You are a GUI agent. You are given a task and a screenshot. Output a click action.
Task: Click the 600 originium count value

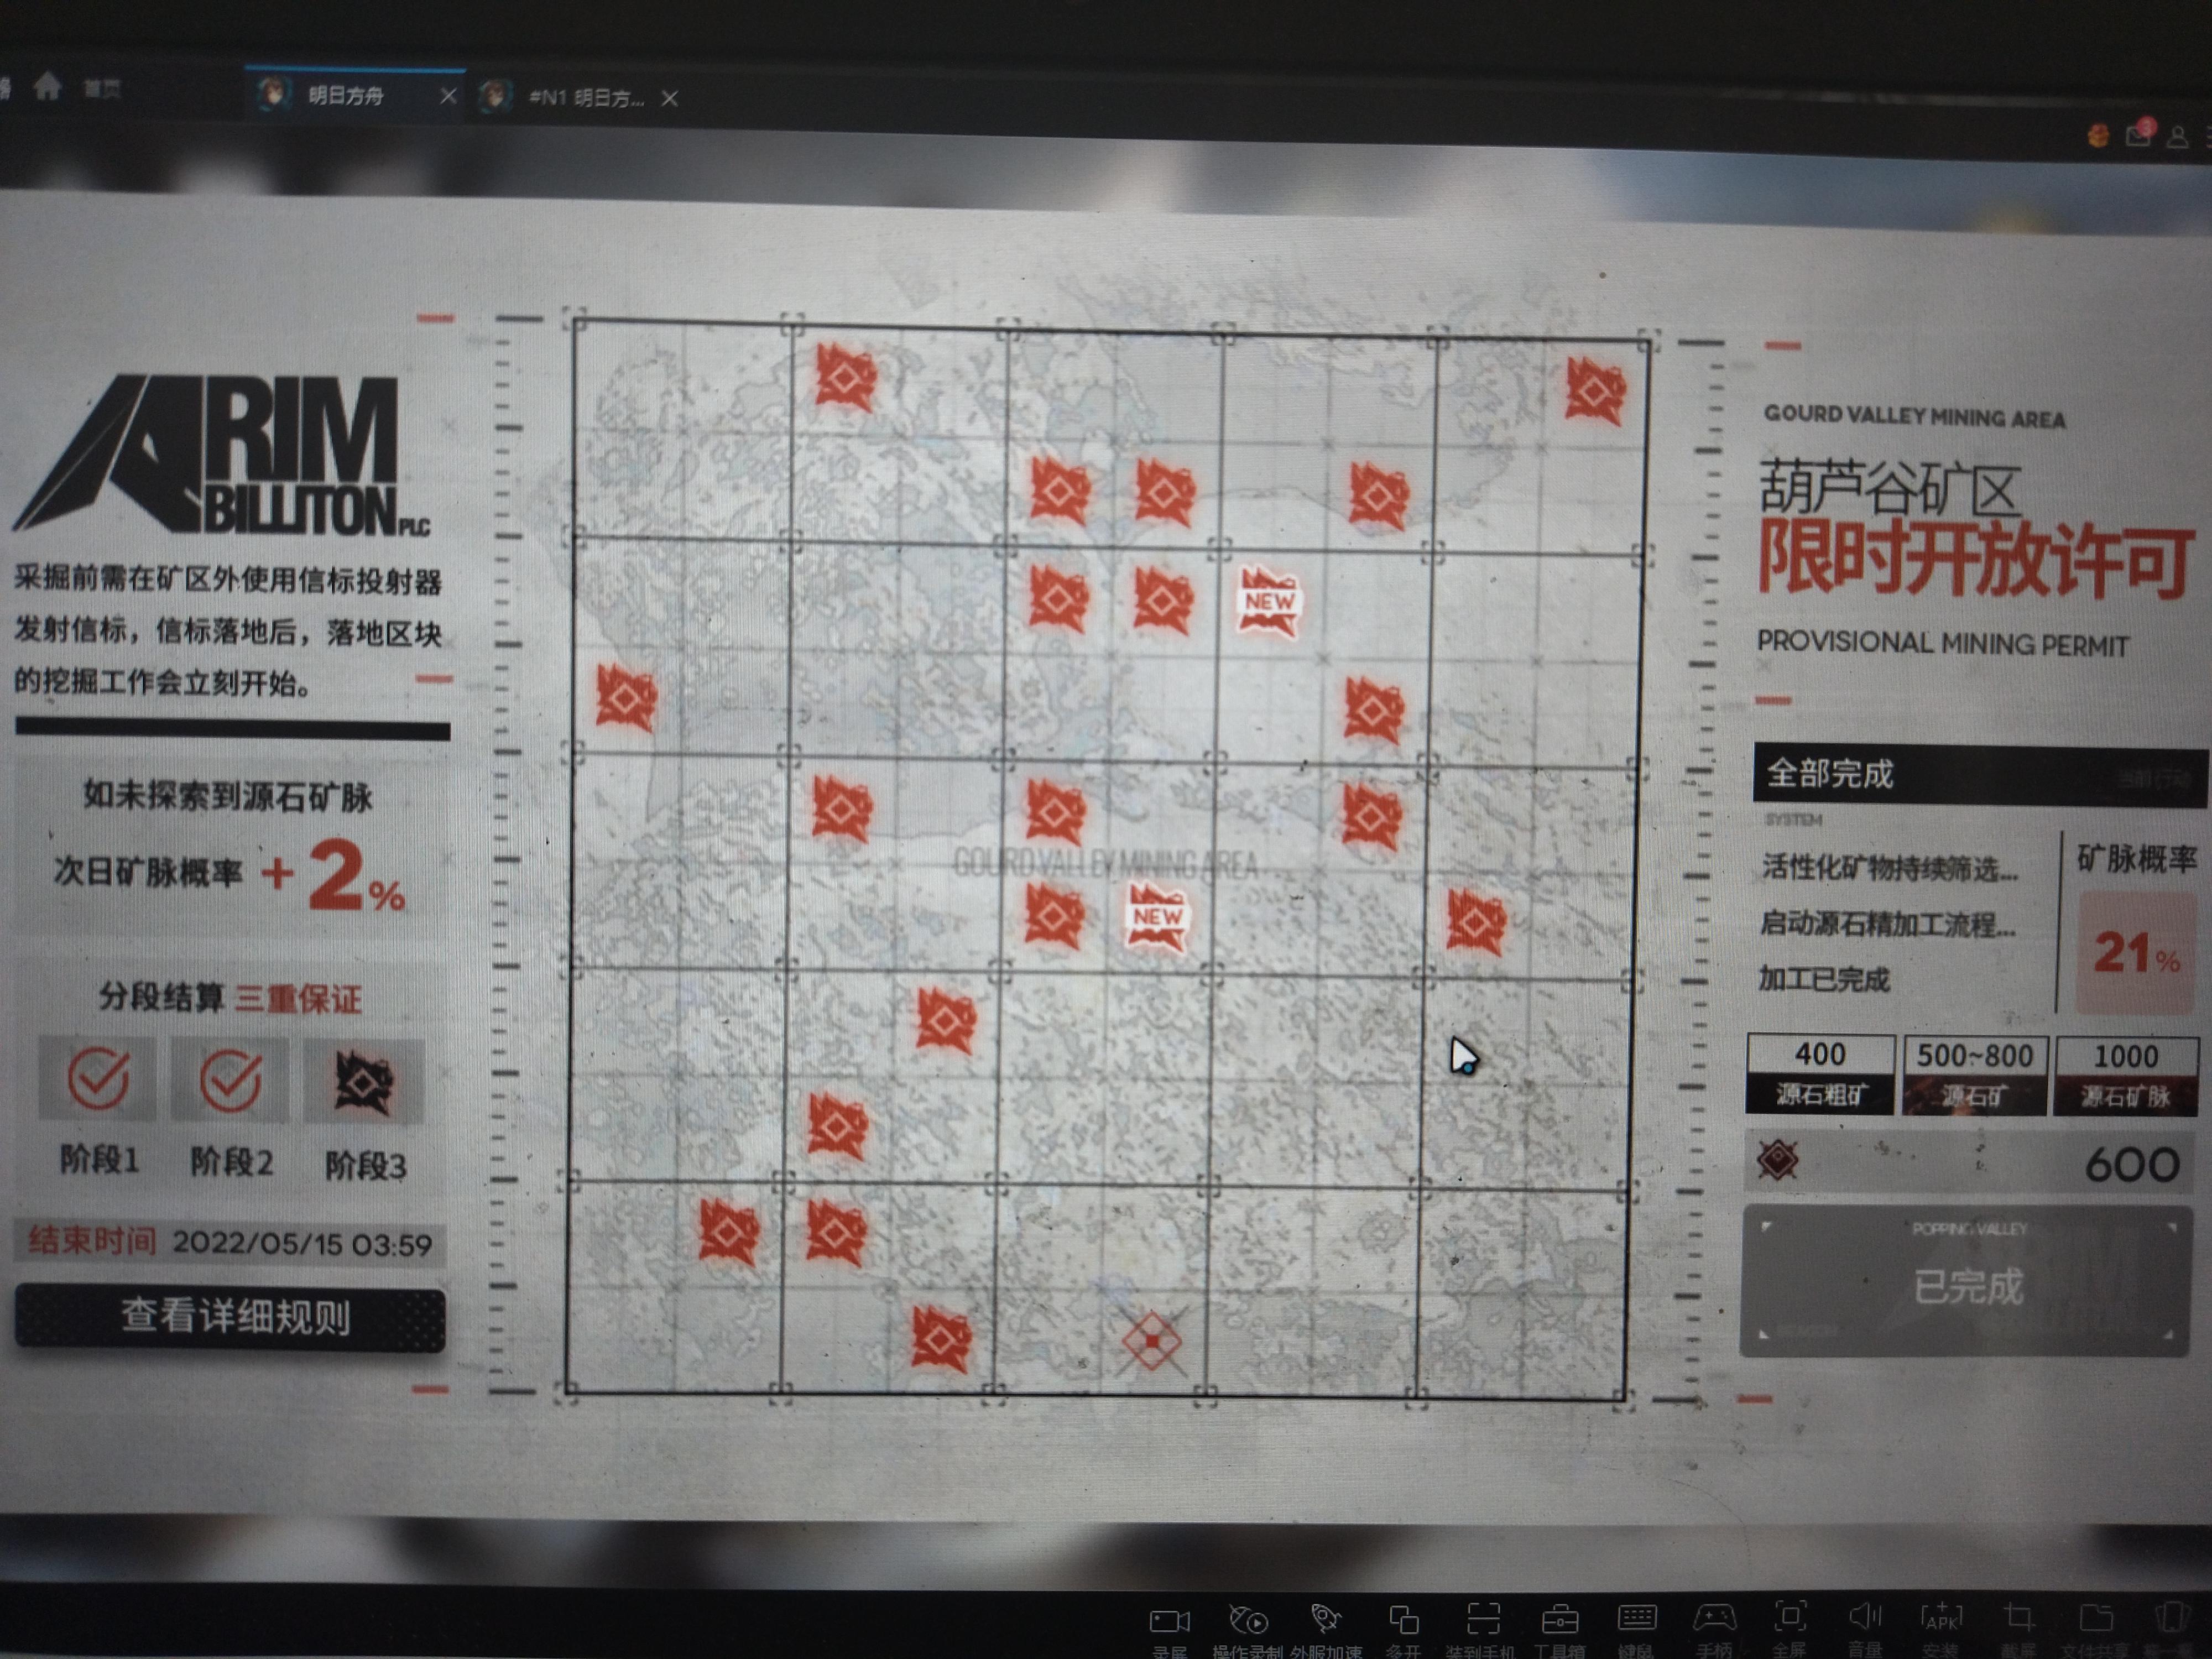[2132, 1164]
